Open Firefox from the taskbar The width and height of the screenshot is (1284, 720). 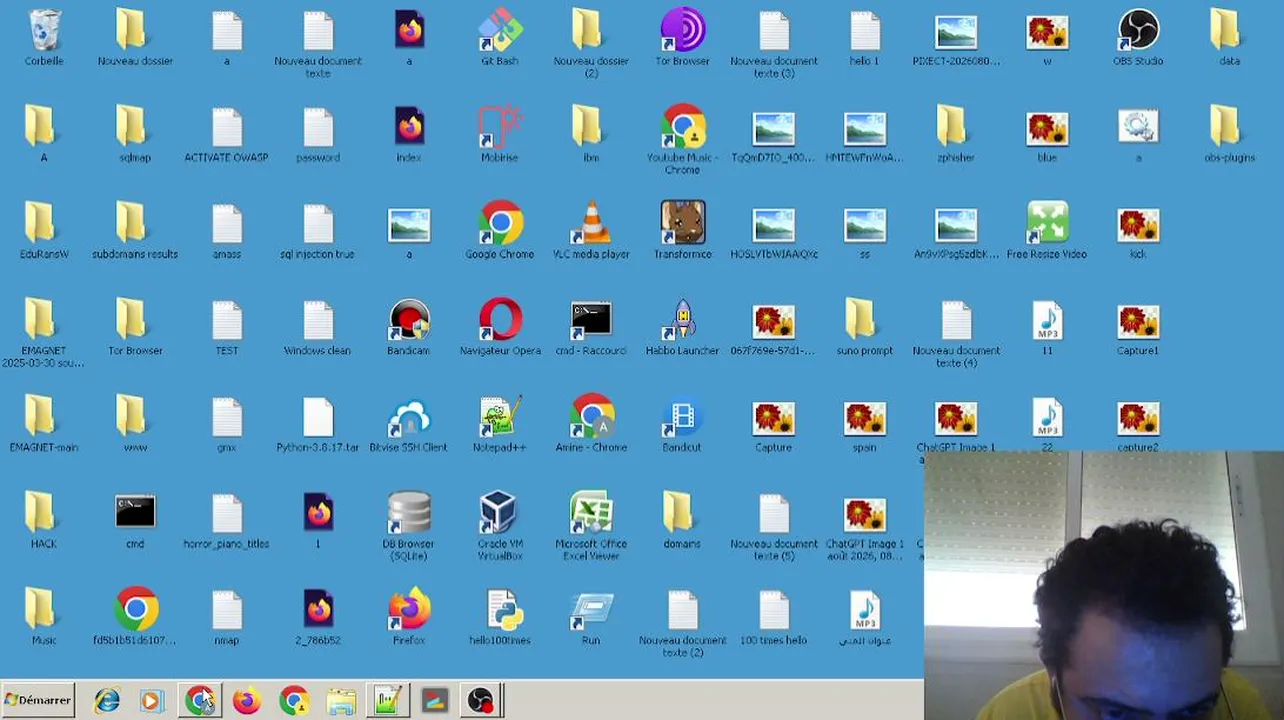pos(246,701)
